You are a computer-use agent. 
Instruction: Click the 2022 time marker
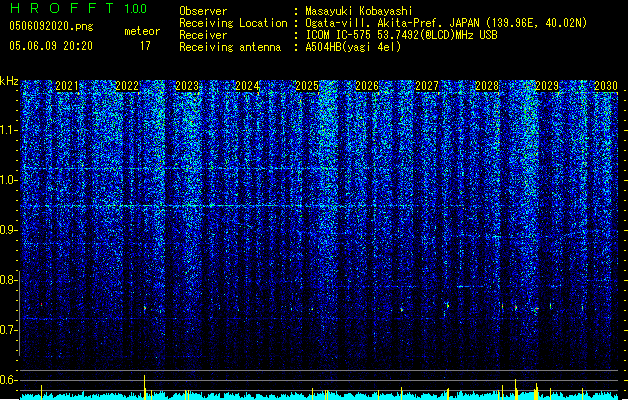coord(127,86)
